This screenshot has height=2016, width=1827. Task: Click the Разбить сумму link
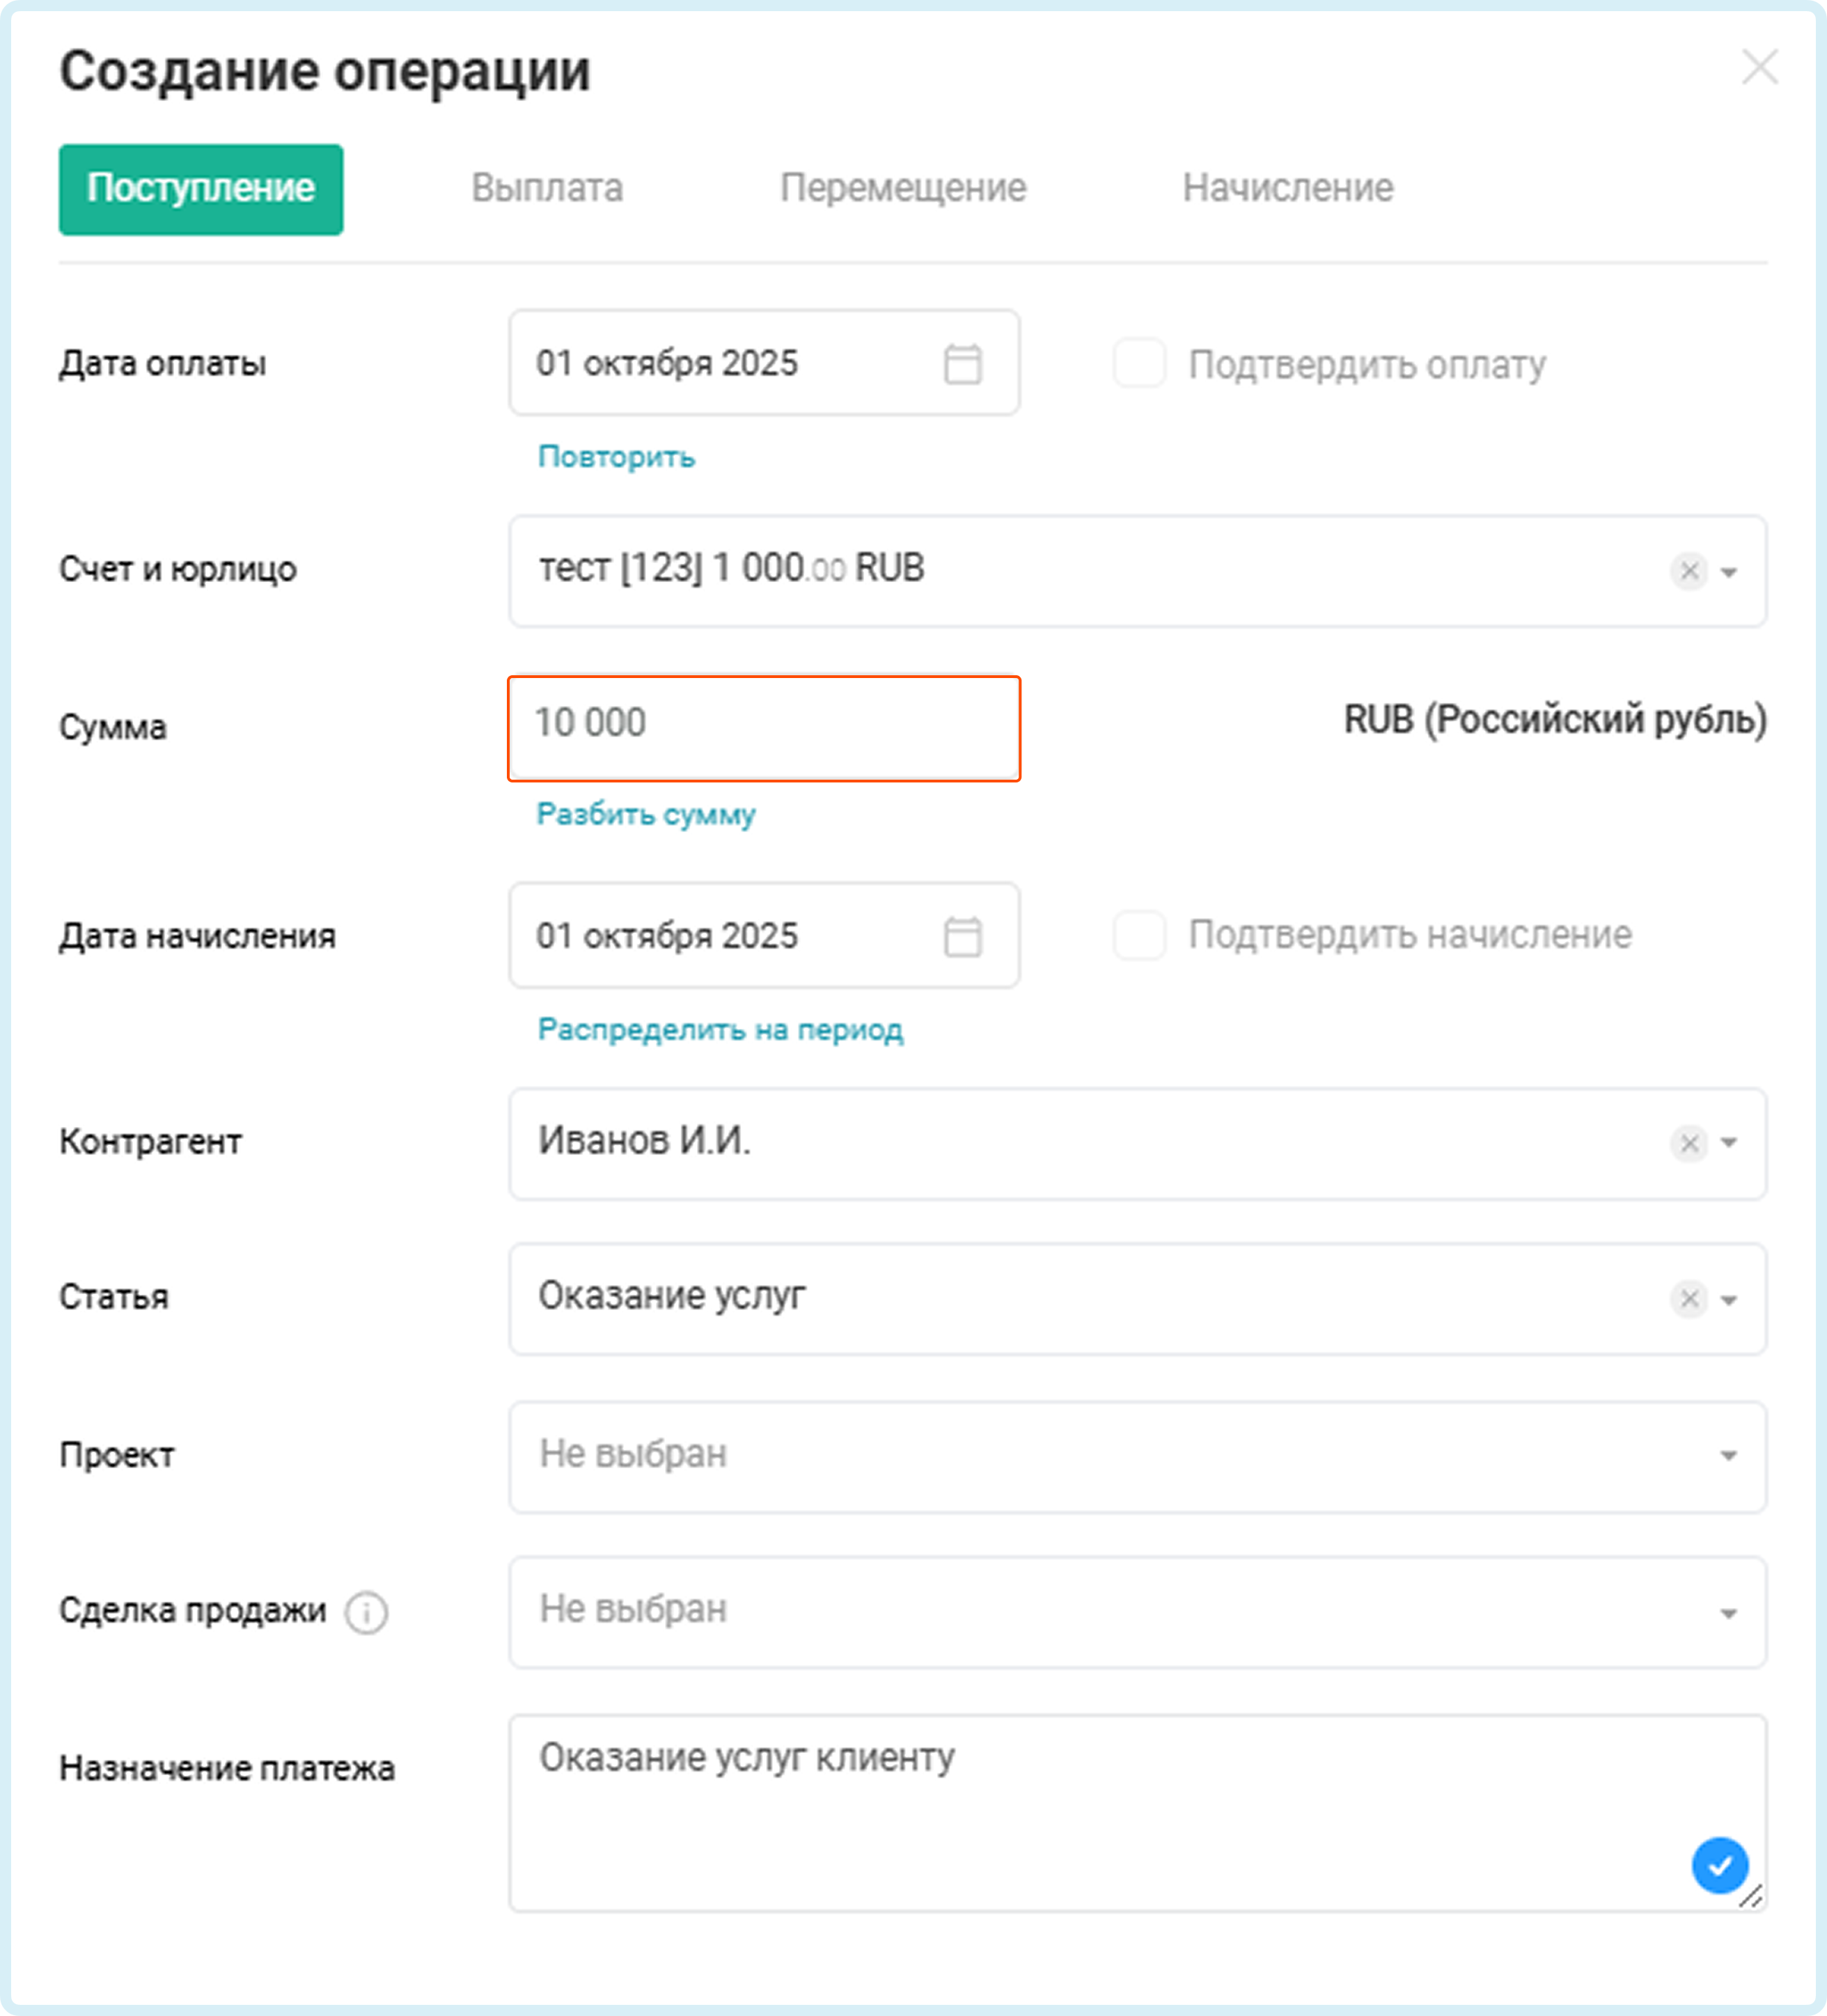tap(646, 814)
